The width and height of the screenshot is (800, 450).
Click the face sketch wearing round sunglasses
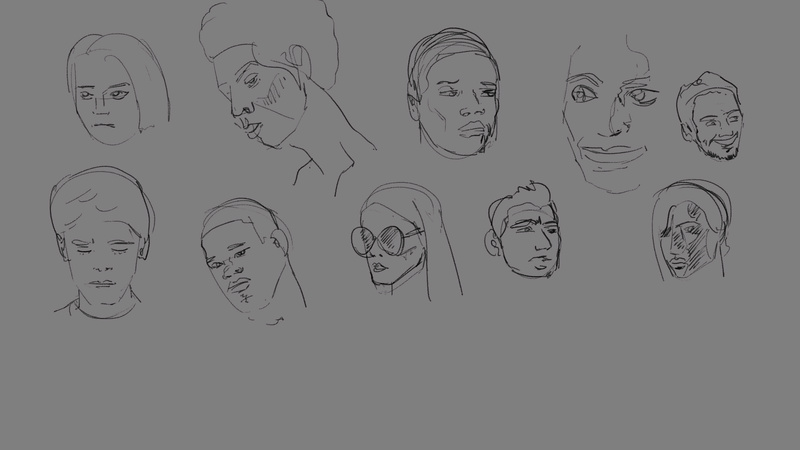(407, 242)
